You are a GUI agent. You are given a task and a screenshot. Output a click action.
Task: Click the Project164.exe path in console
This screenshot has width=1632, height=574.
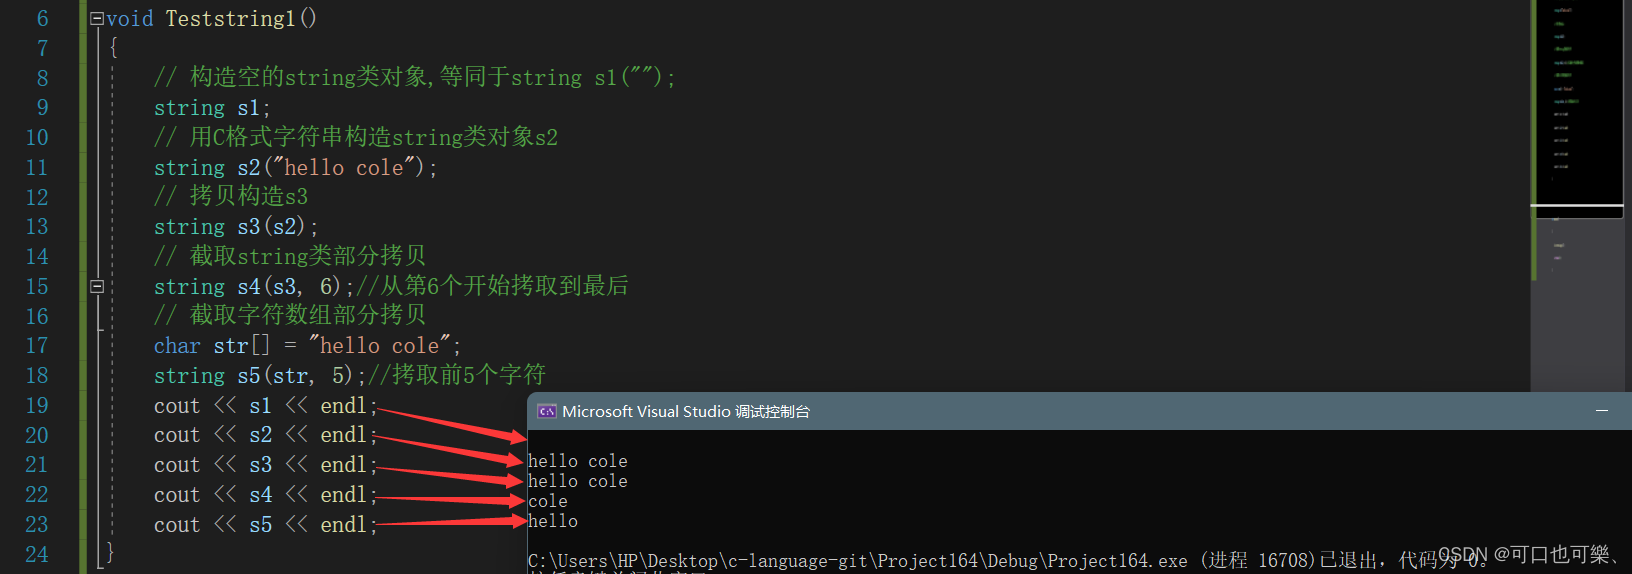point(858,561)
